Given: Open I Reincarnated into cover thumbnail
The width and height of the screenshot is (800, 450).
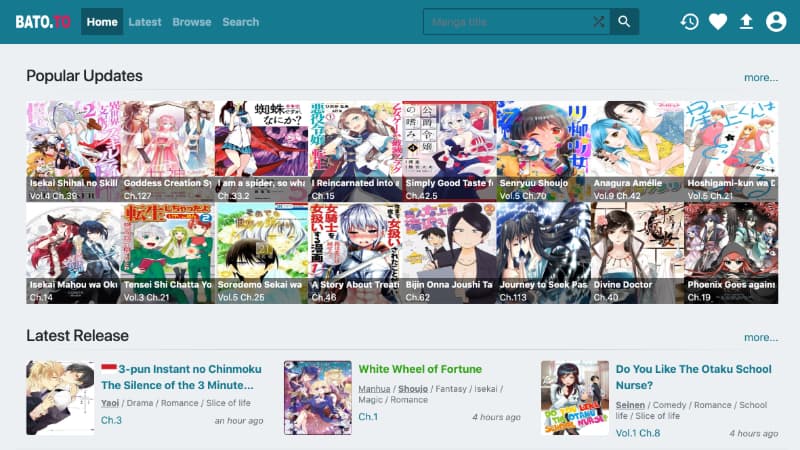Looking at the screenshot, I should pos(355,151).
